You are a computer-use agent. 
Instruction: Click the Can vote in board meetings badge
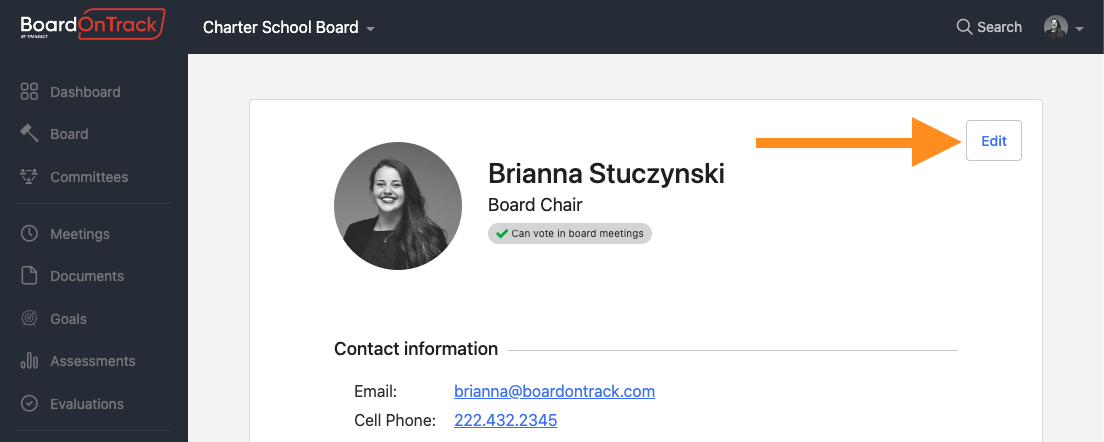pos(570,234)
